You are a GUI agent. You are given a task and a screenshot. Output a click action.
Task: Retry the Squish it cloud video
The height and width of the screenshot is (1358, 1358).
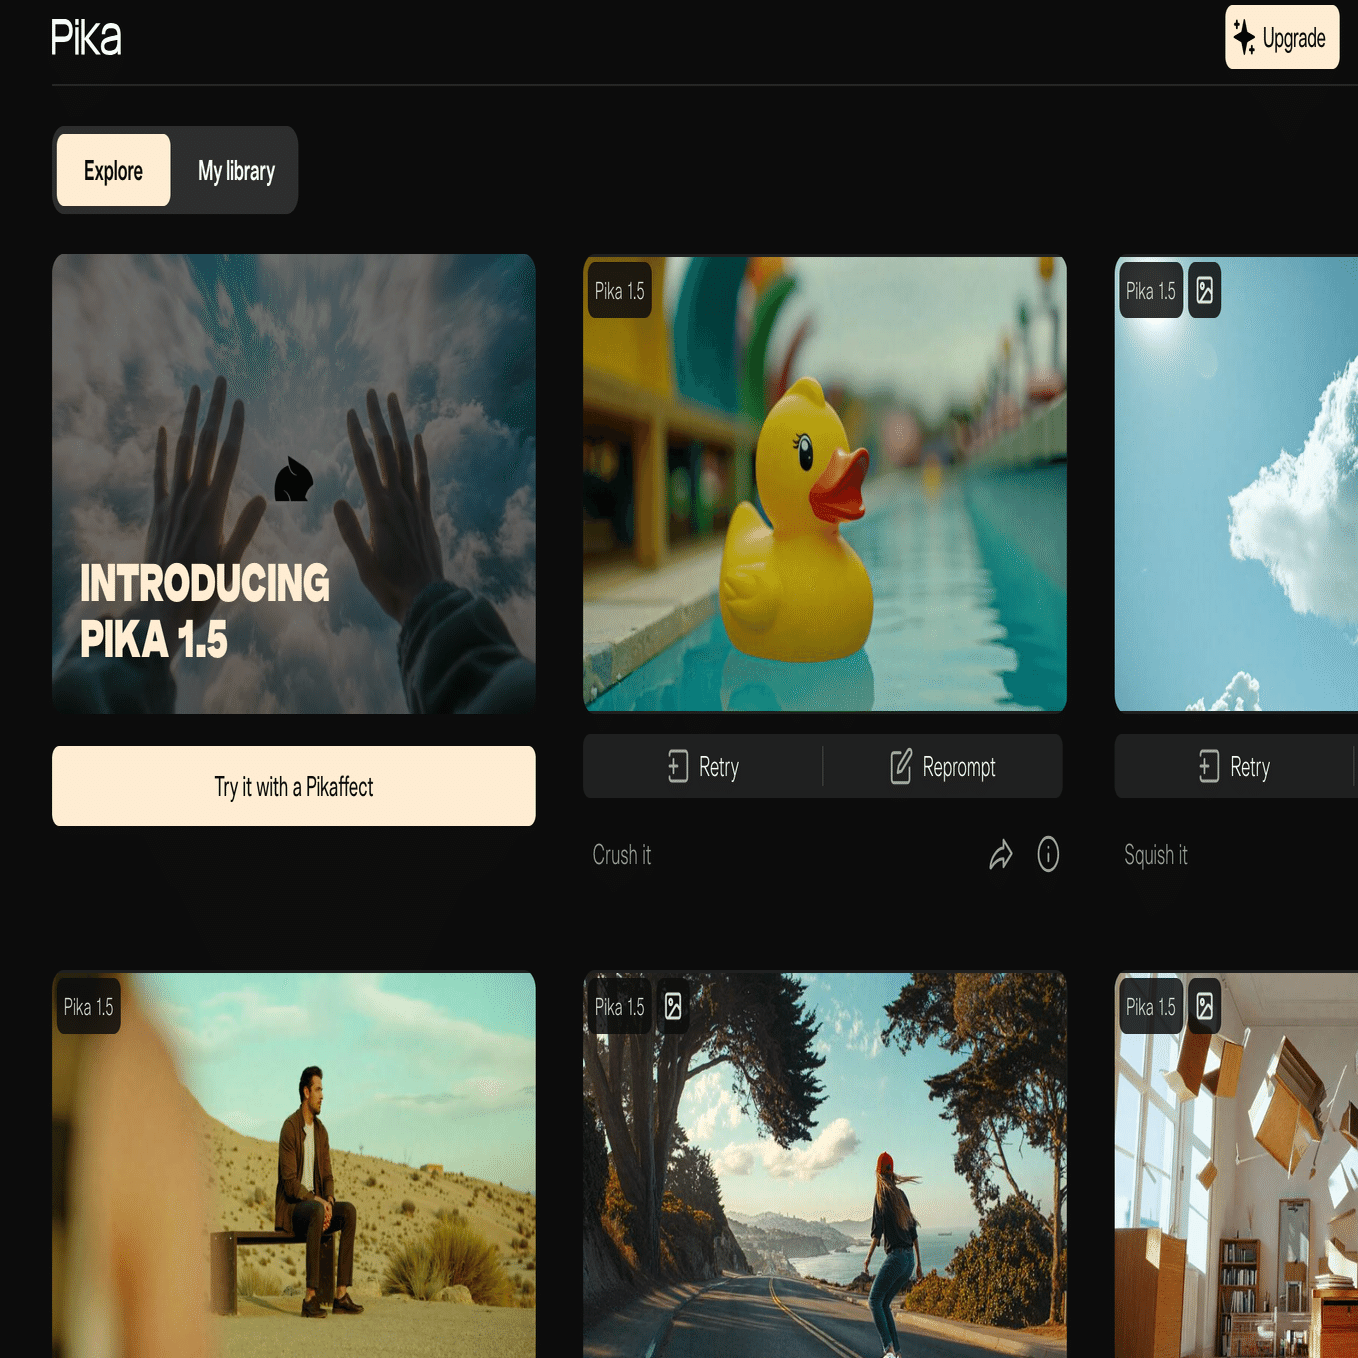point(1235,767)
